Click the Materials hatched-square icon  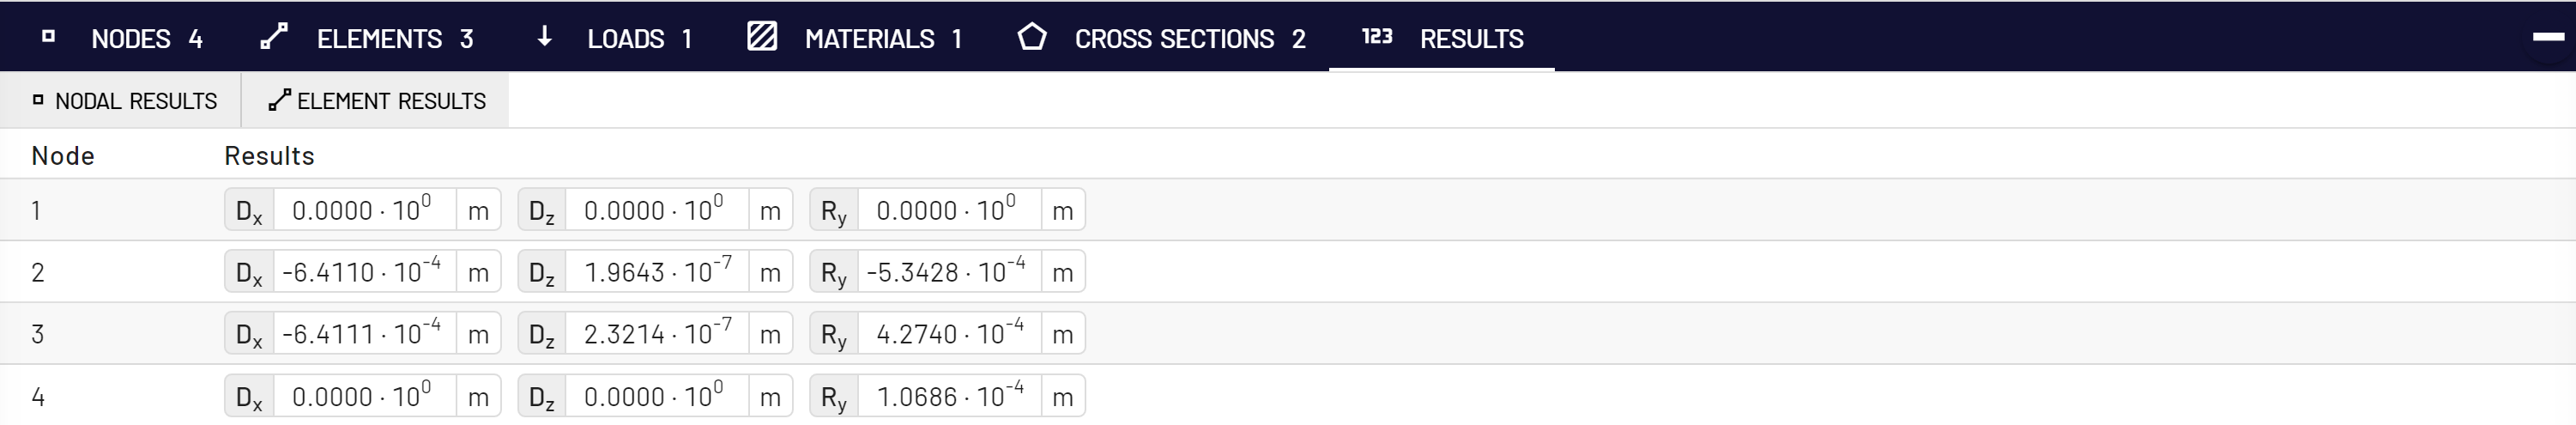coord(762,37)
